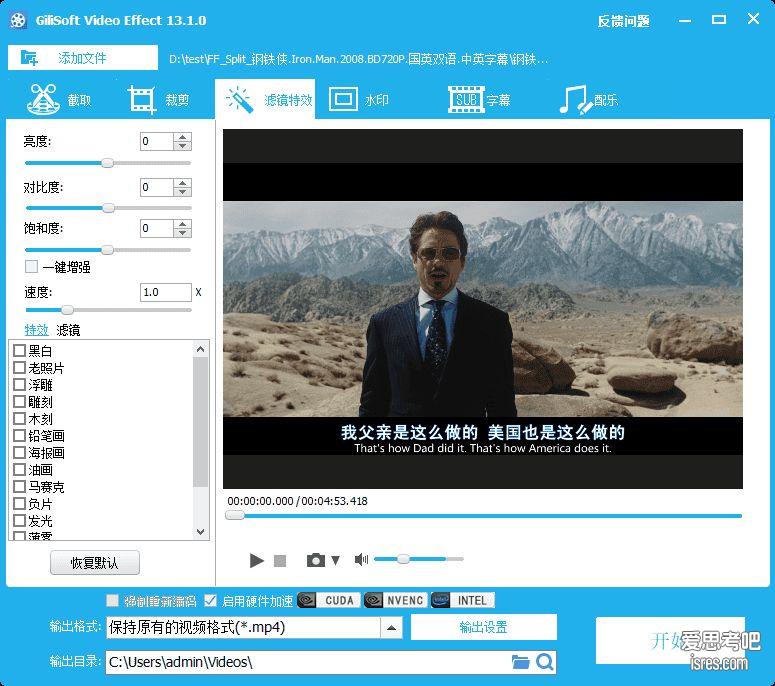Check the 黑白 black-and-white effect
This screenshot has height=686, width=775.
[x=19, y=351]
